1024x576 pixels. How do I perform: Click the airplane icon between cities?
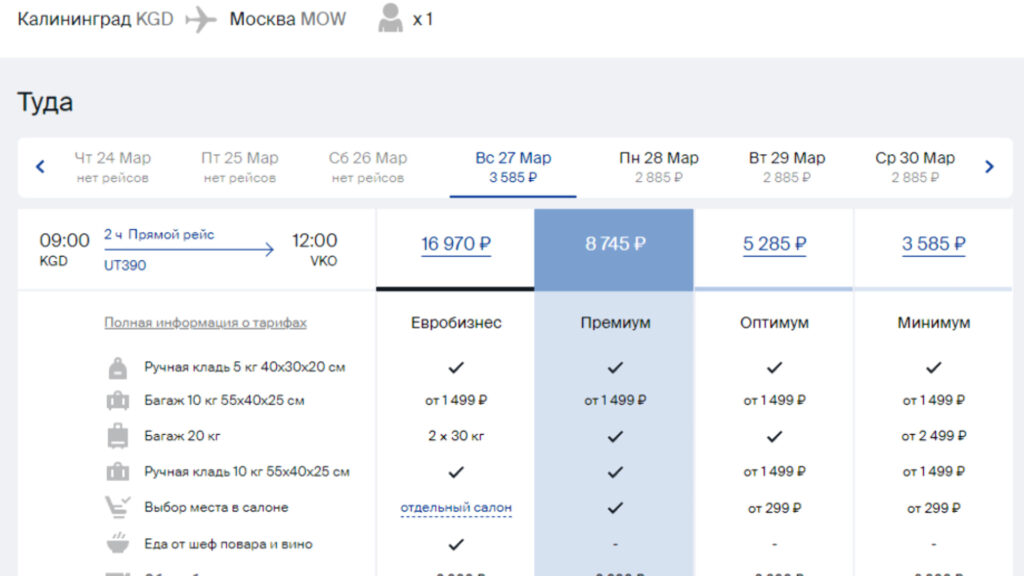click(201, 19)
